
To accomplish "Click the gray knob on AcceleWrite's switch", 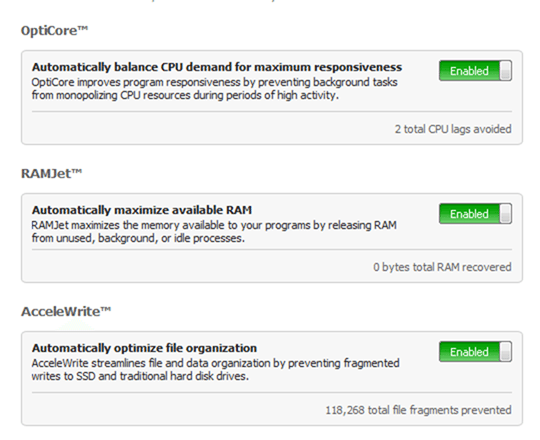I will pyautogui.click(x=506, y=352).
